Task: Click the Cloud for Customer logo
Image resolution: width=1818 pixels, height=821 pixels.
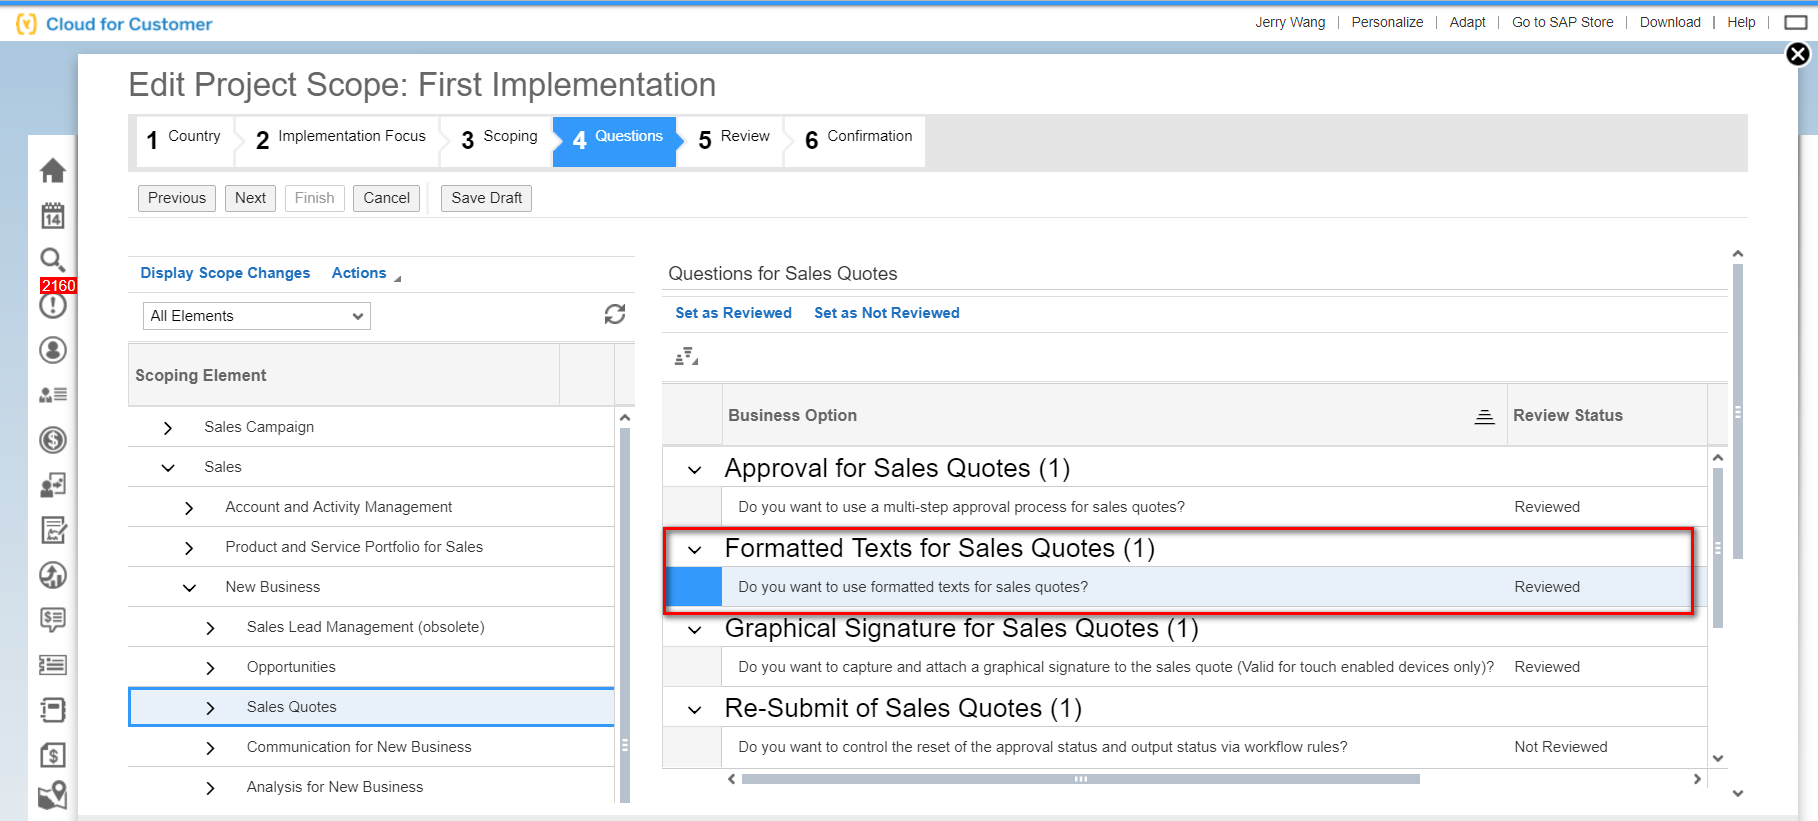Action: tap(115, 24)
